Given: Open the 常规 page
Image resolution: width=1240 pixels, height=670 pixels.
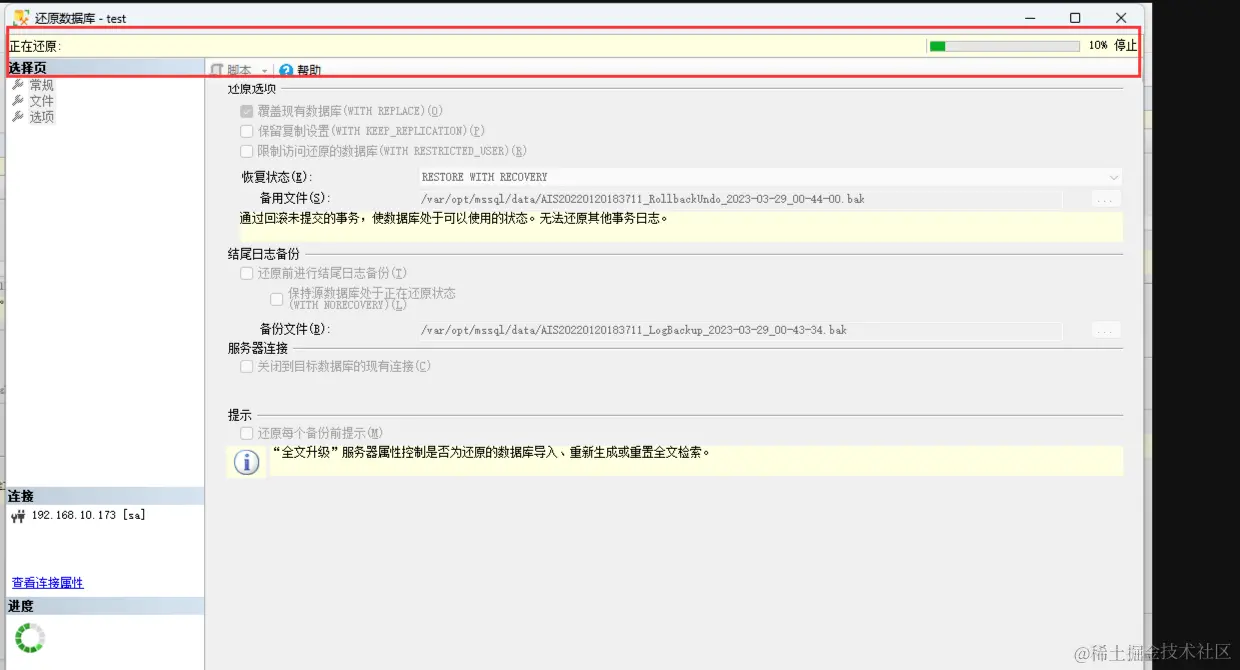Looking at the screenshot, I should 41,85.
